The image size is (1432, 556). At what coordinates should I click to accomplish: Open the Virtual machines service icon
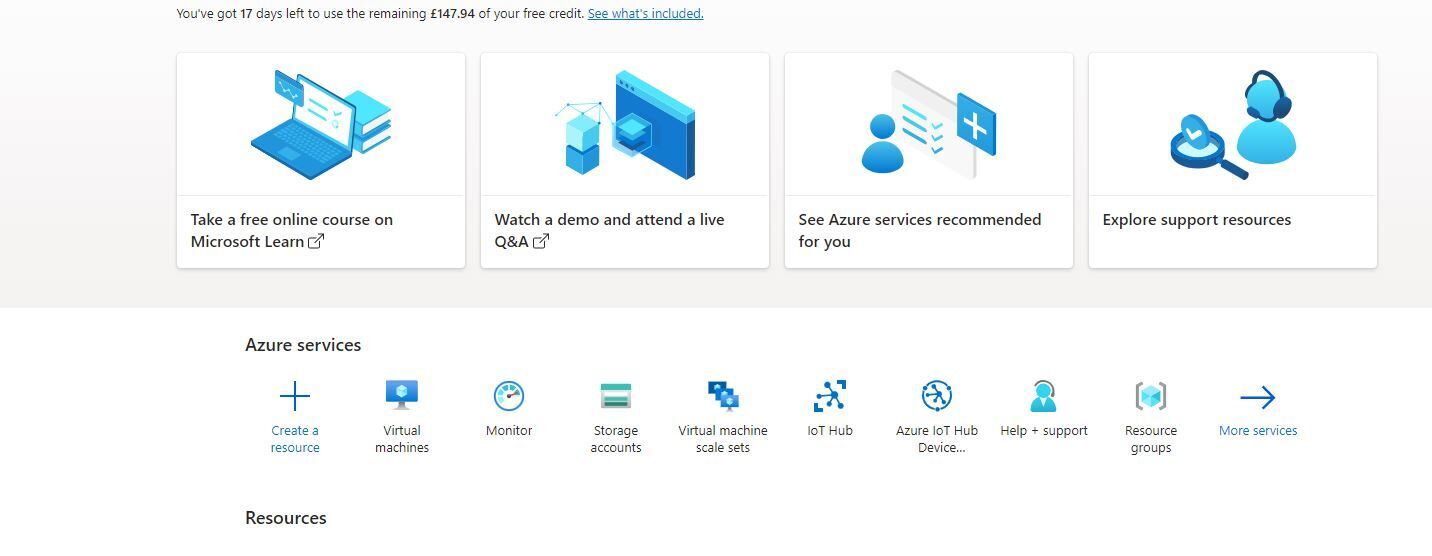[x=402, y=396]
